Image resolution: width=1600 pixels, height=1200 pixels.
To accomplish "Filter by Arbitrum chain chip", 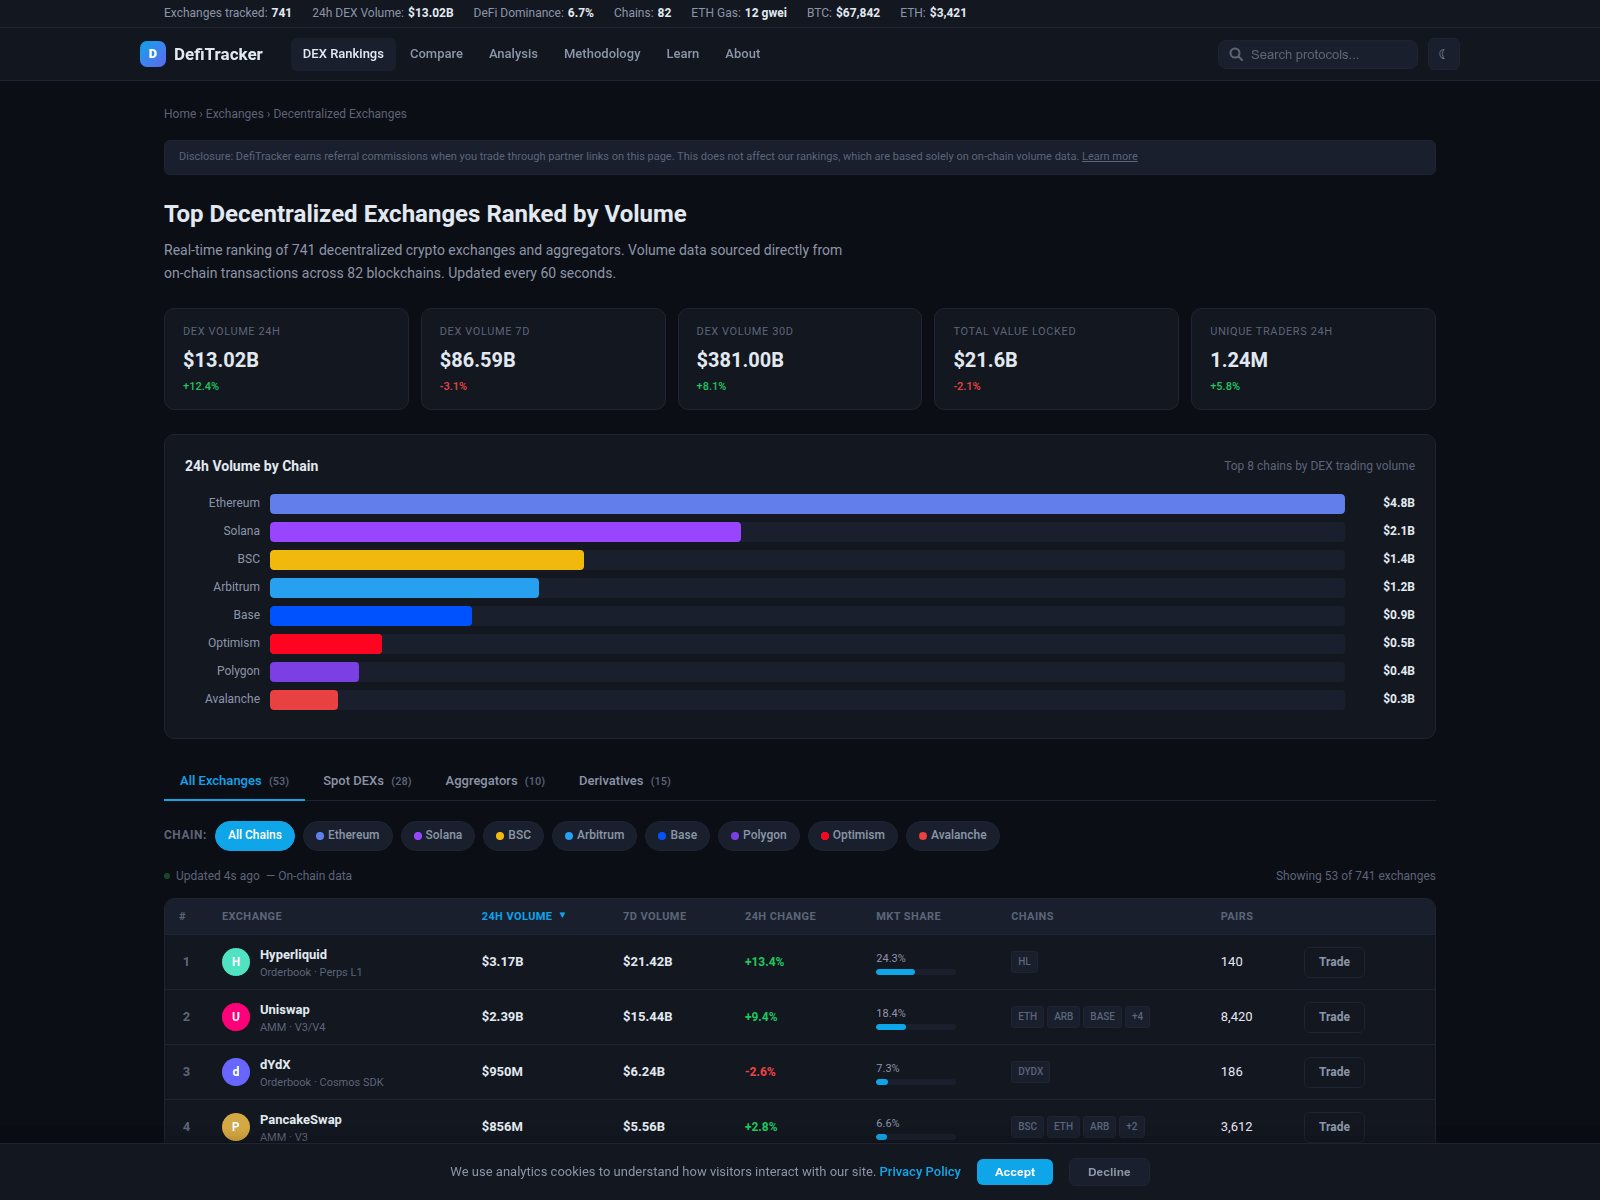I will point(594,835).
